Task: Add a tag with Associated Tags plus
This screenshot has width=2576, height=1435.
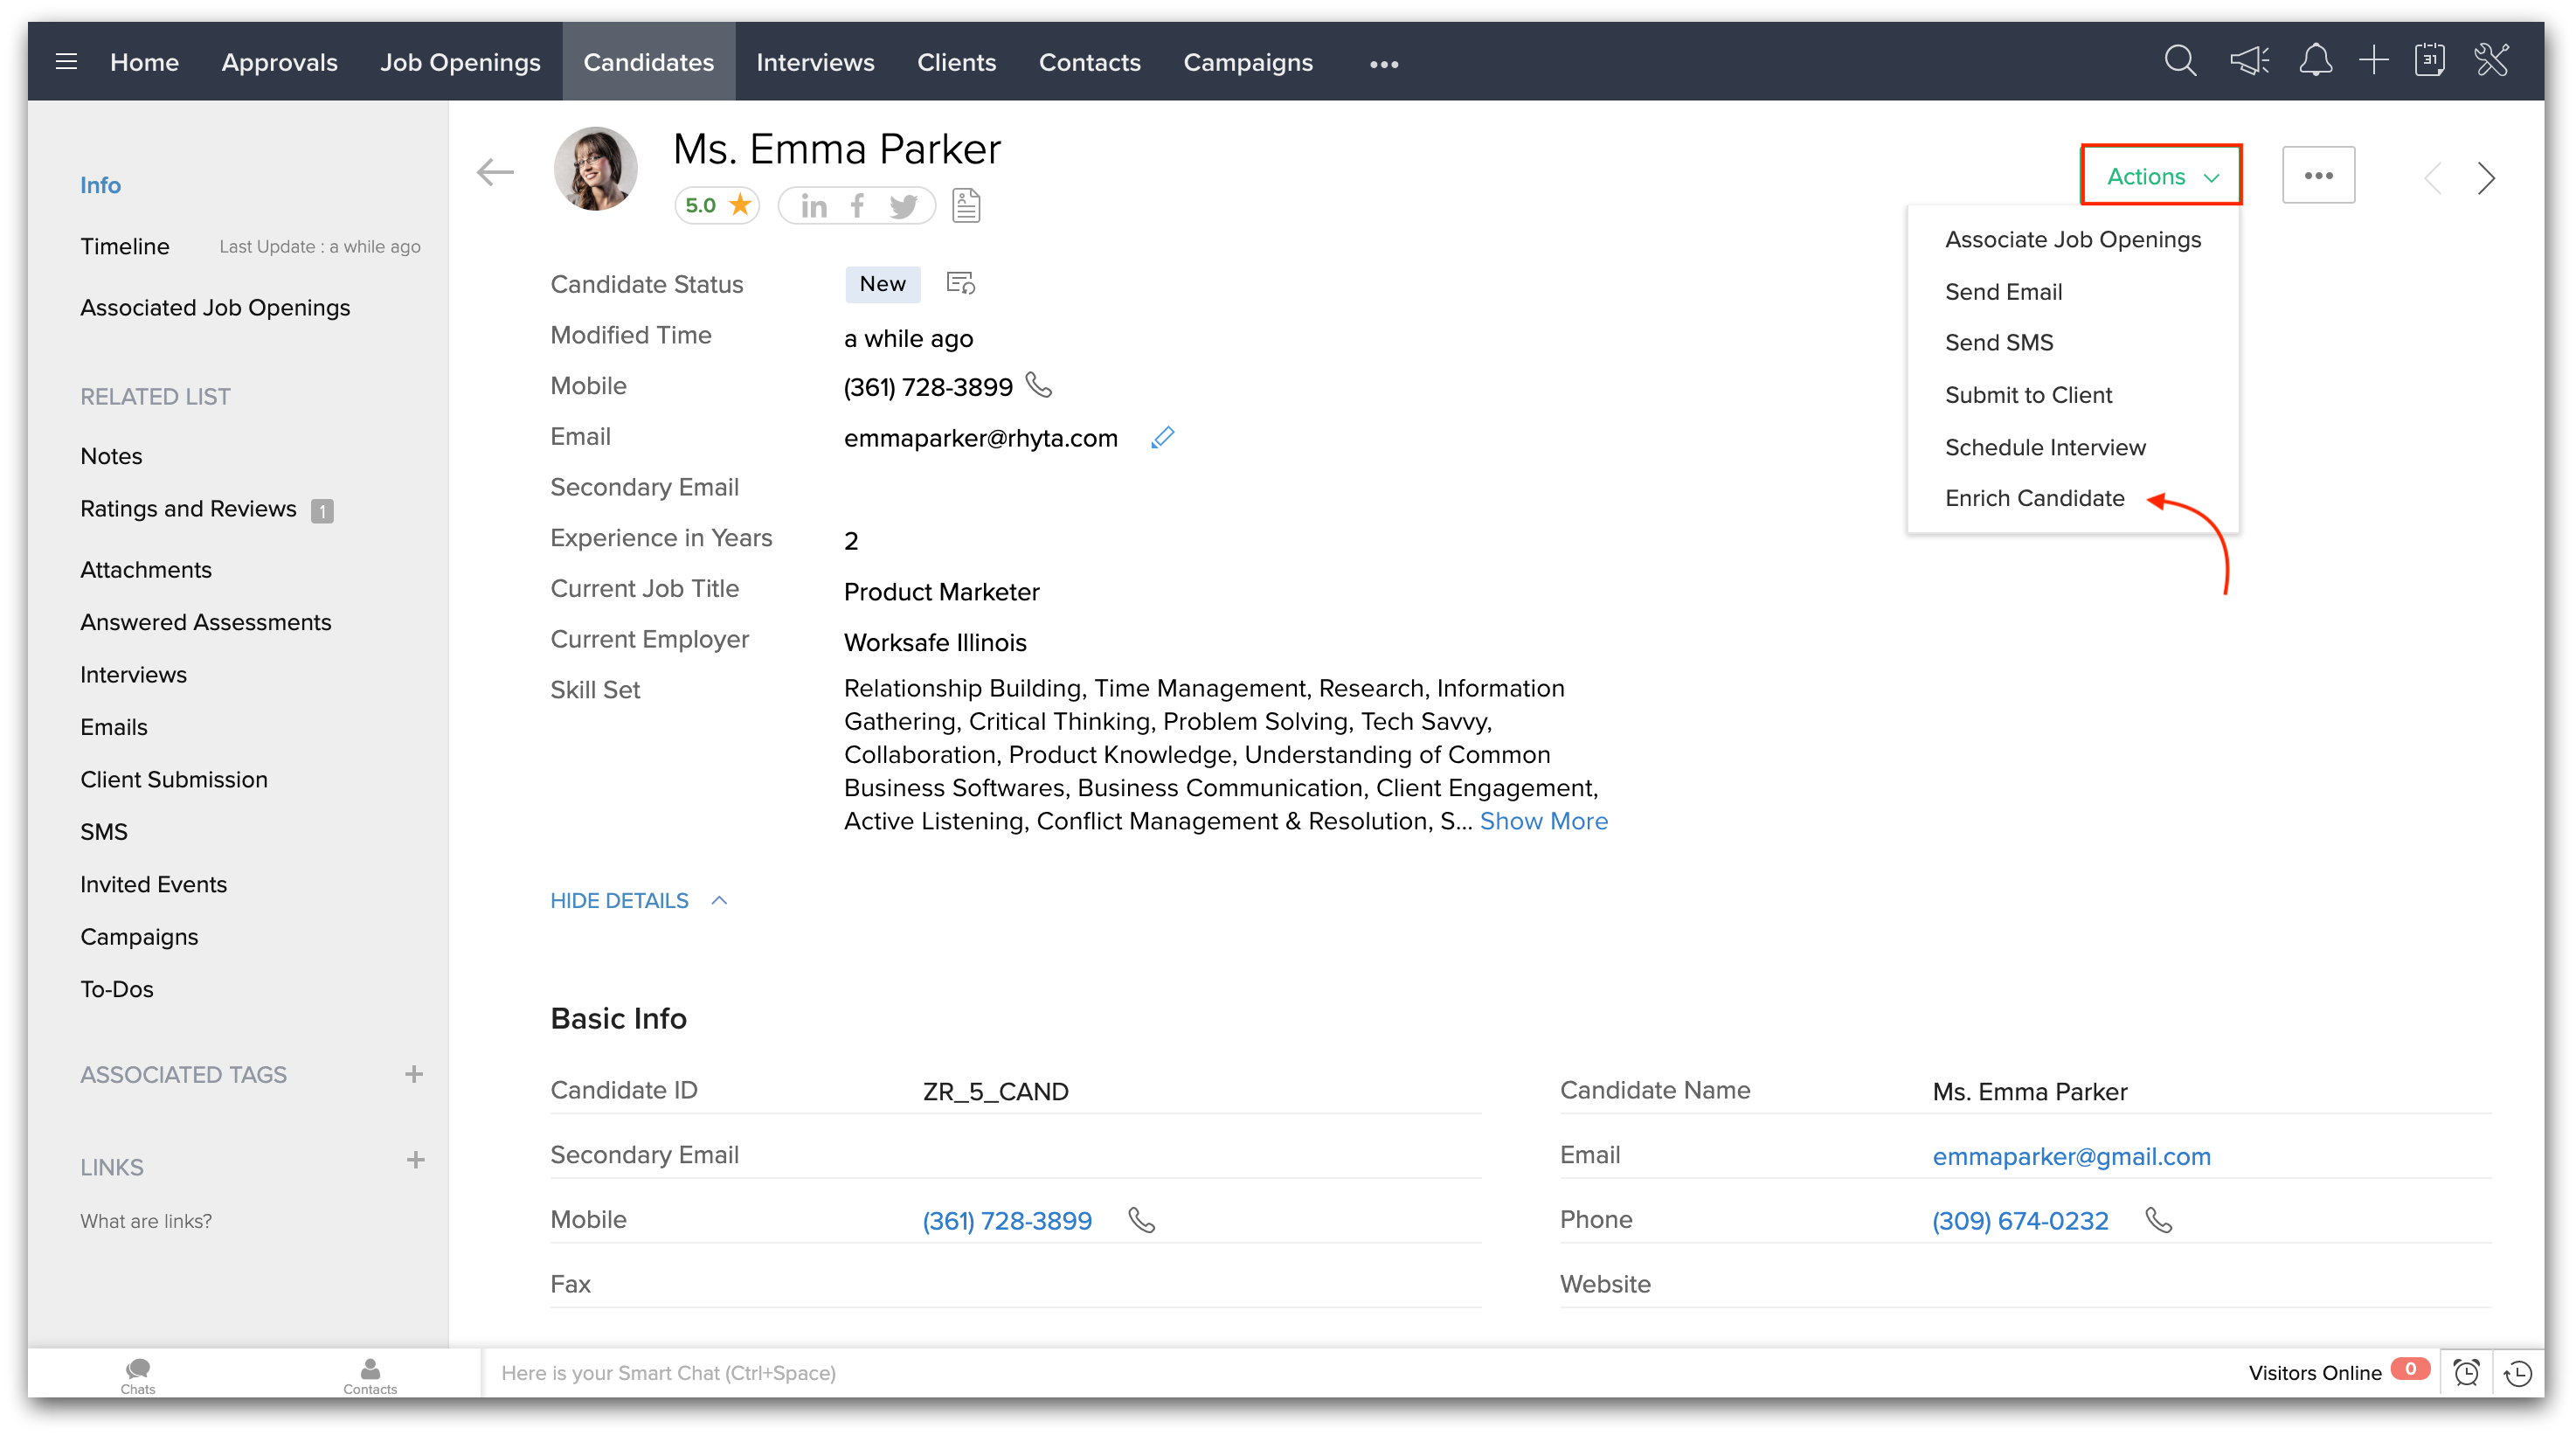Action: tap(414, 1074)
